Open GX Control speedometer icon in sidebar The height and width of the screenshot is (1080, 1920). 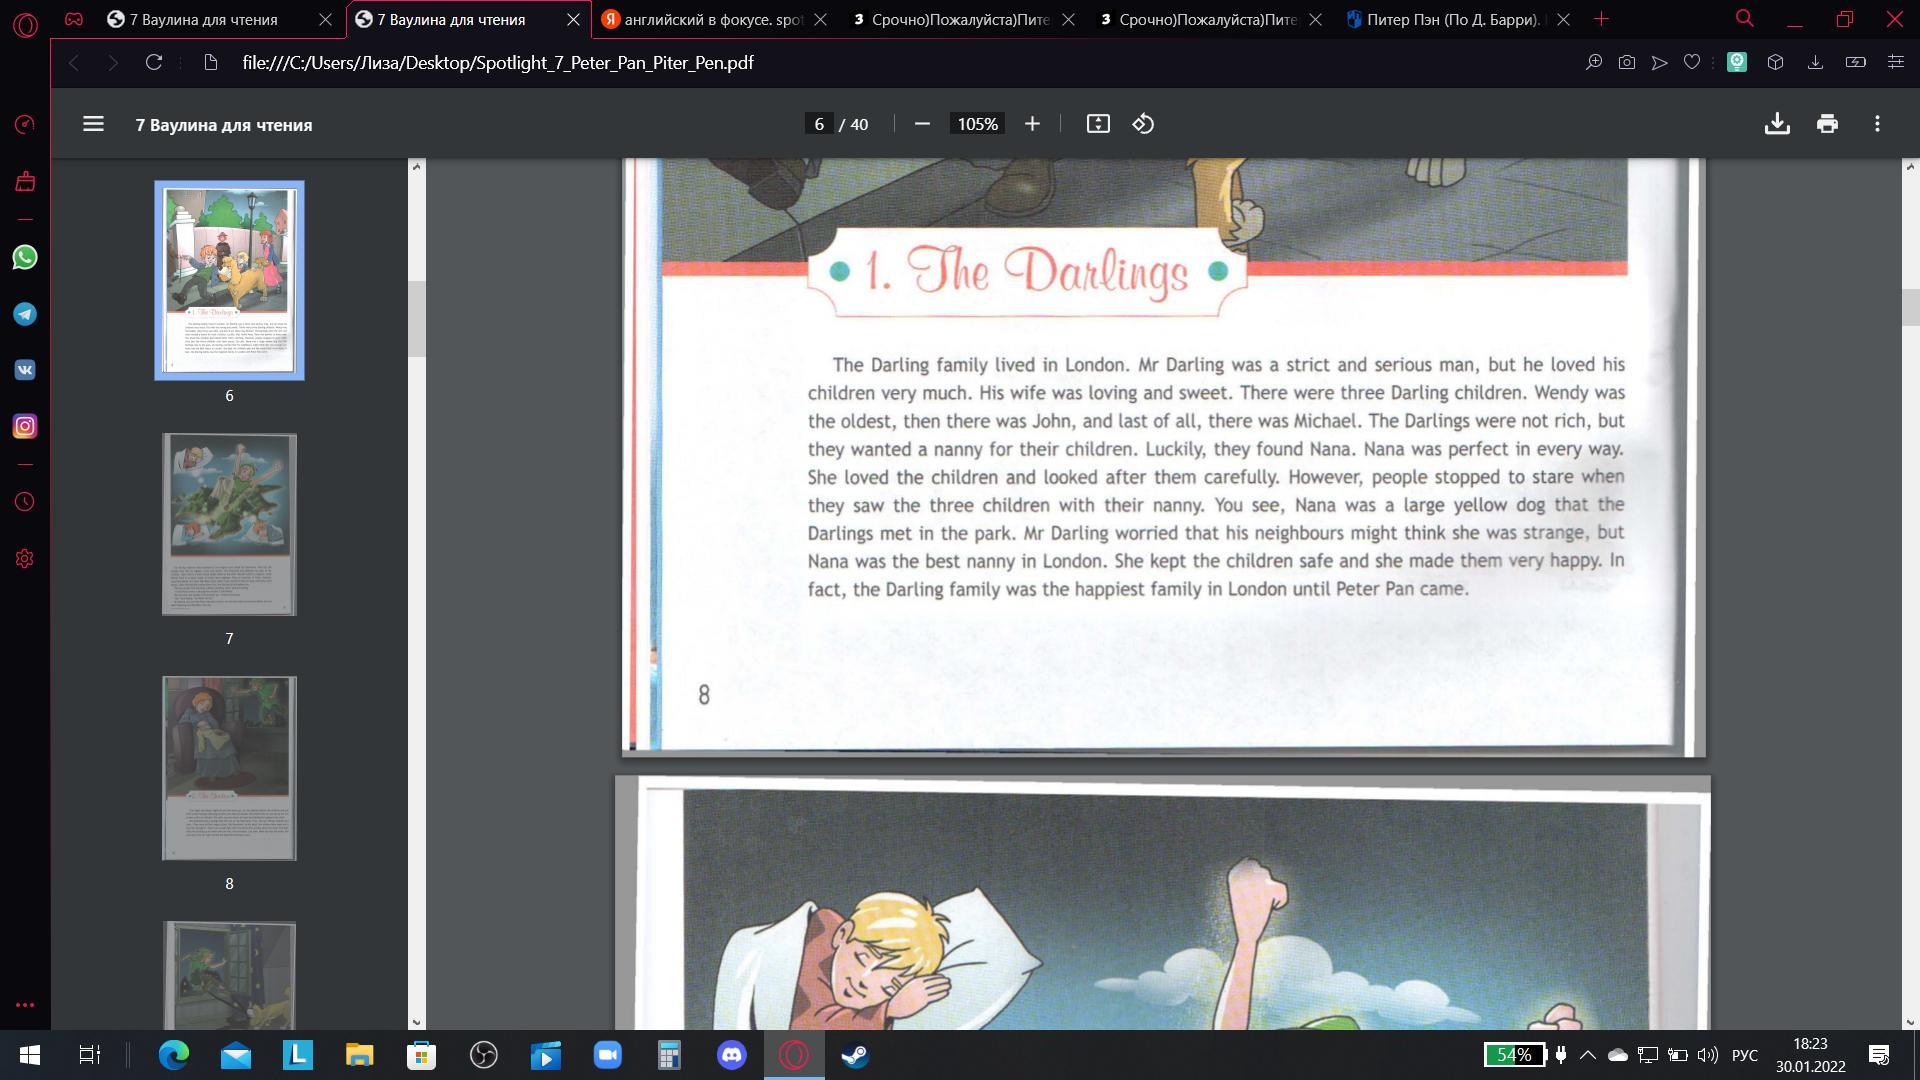click(x=25, y=124)
